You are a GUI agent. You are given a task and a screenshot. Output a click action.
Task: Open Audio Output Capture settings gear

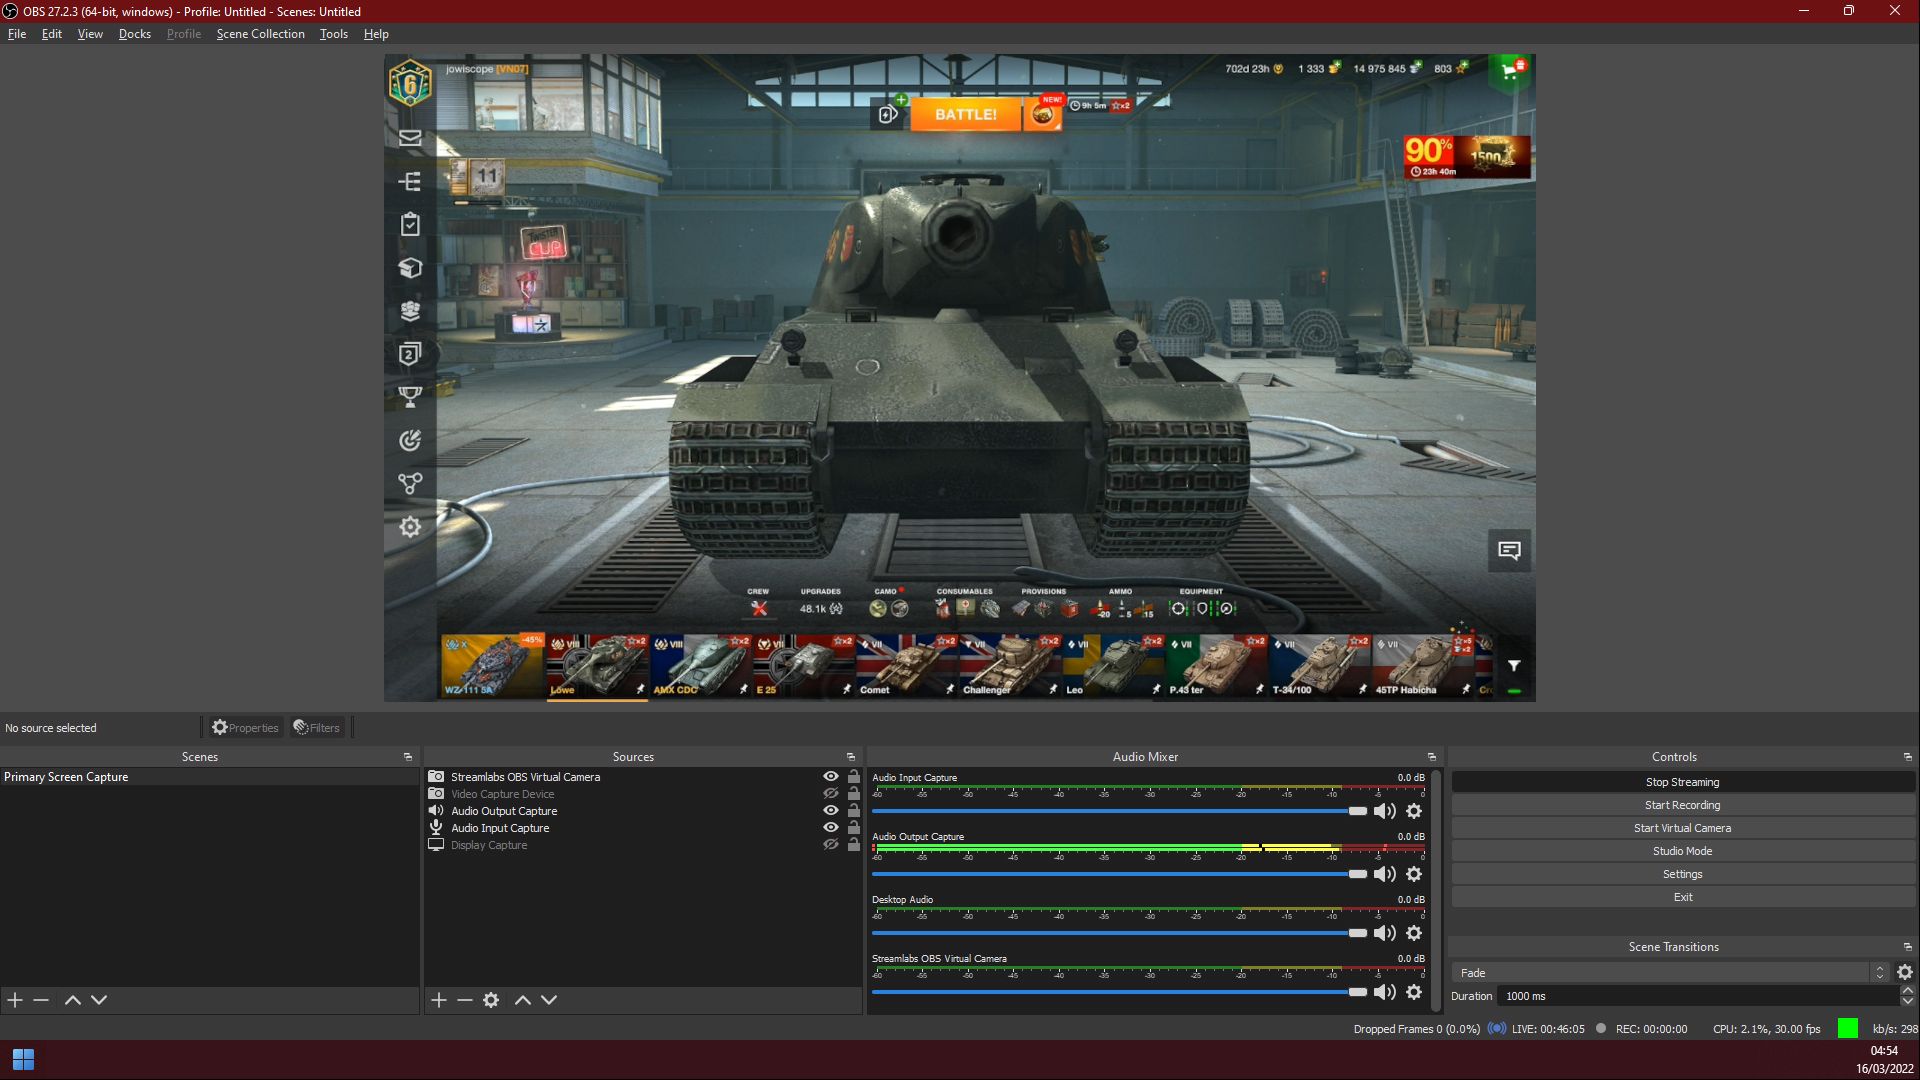click(x=1414, y=874)
